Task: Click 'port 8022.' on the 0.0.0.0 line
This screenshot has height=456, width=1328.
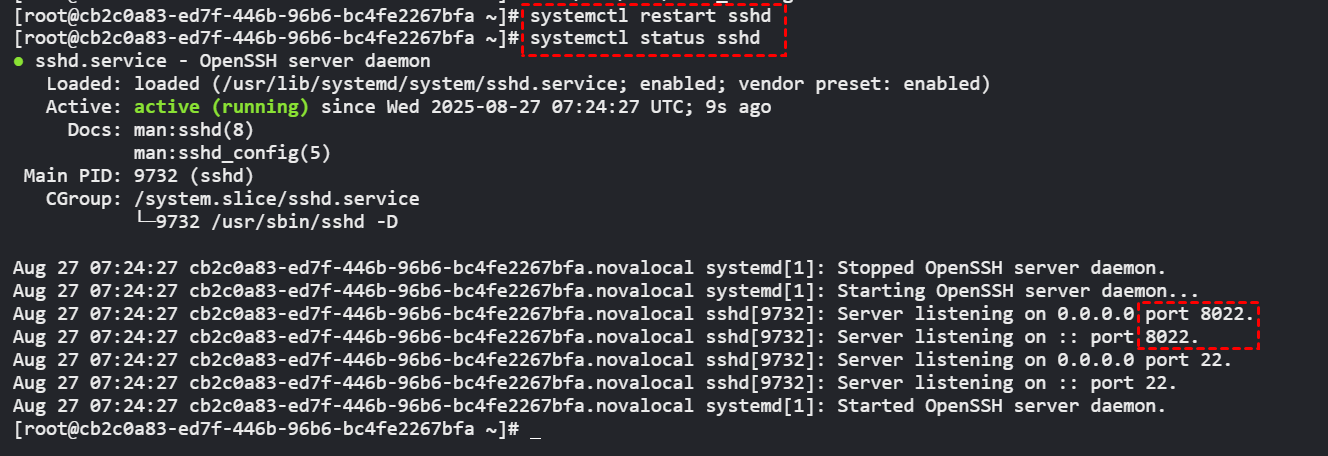Action: pyautogui.click(x=1200, y=314)
